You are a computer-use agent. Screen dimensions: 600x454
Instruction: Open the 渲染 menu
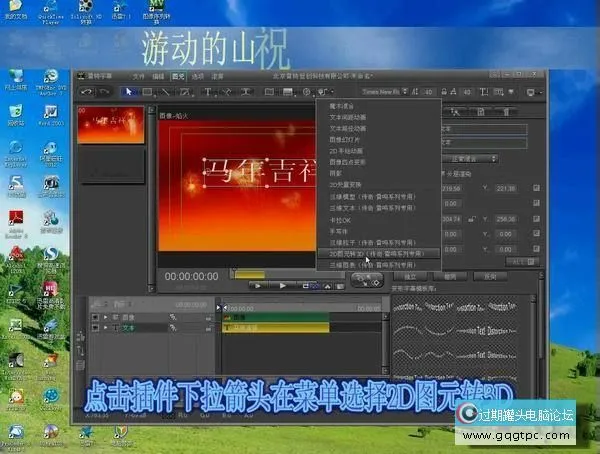pos(217,76)
